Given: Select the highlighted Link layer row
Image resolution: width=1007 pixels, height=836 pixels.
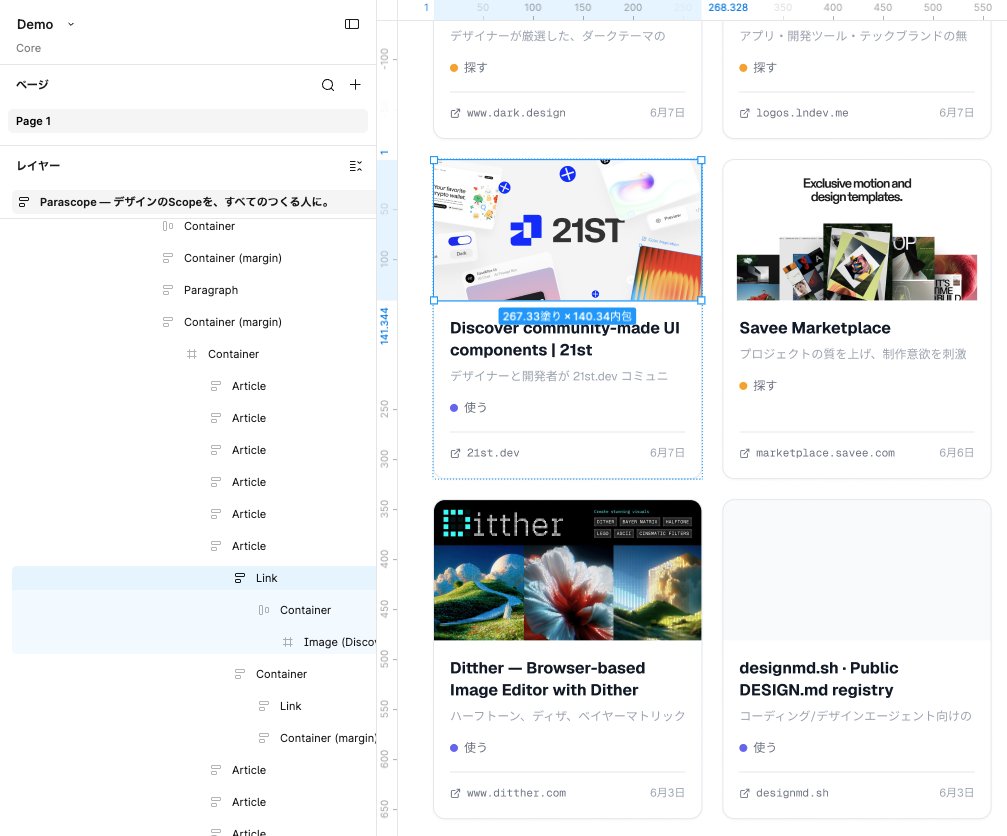Looking at the screenshot, I should pos(194,578).
